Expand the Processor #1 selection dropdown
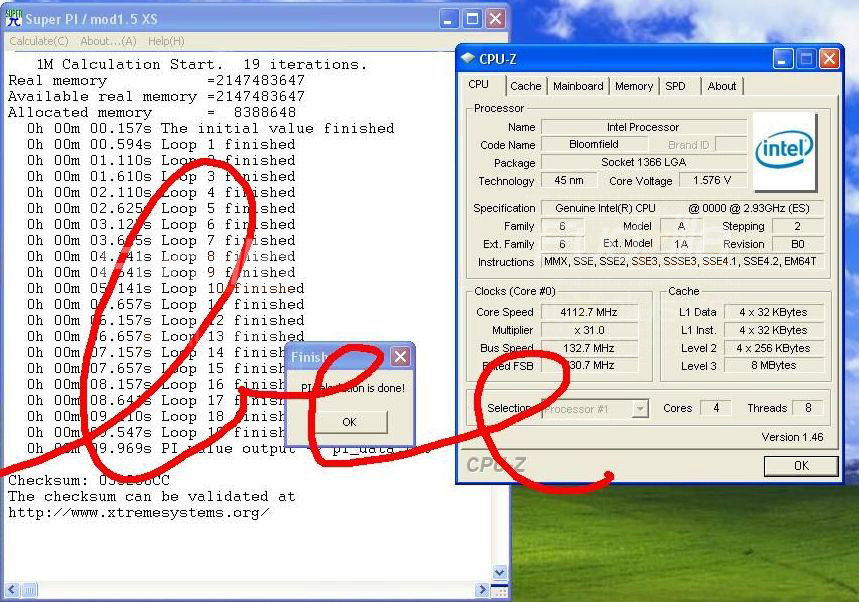859x602 pixels. click(640, 409)
